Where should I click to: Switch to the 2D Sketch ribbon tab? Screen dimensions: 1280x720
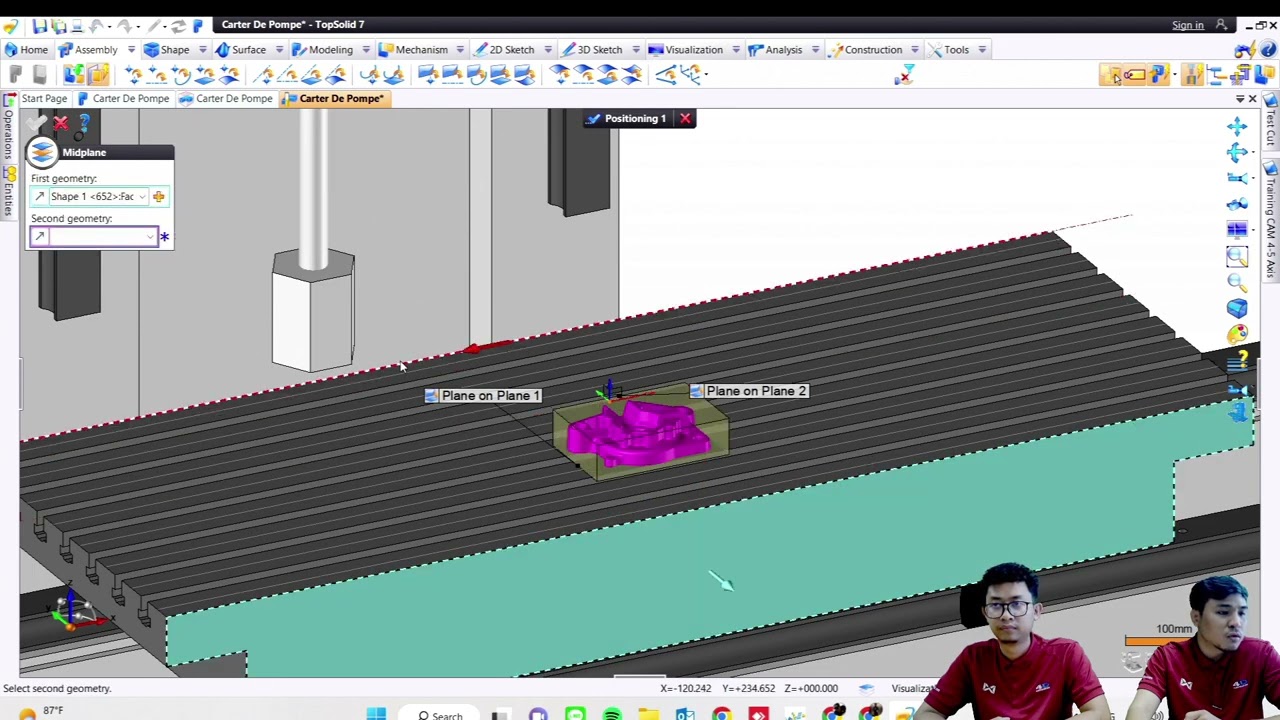point(504,50)
